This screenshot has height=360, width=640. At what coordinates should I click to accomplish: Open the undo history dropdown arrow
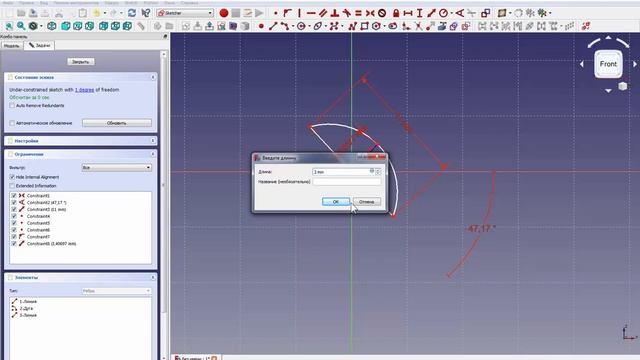pos(105,13)
